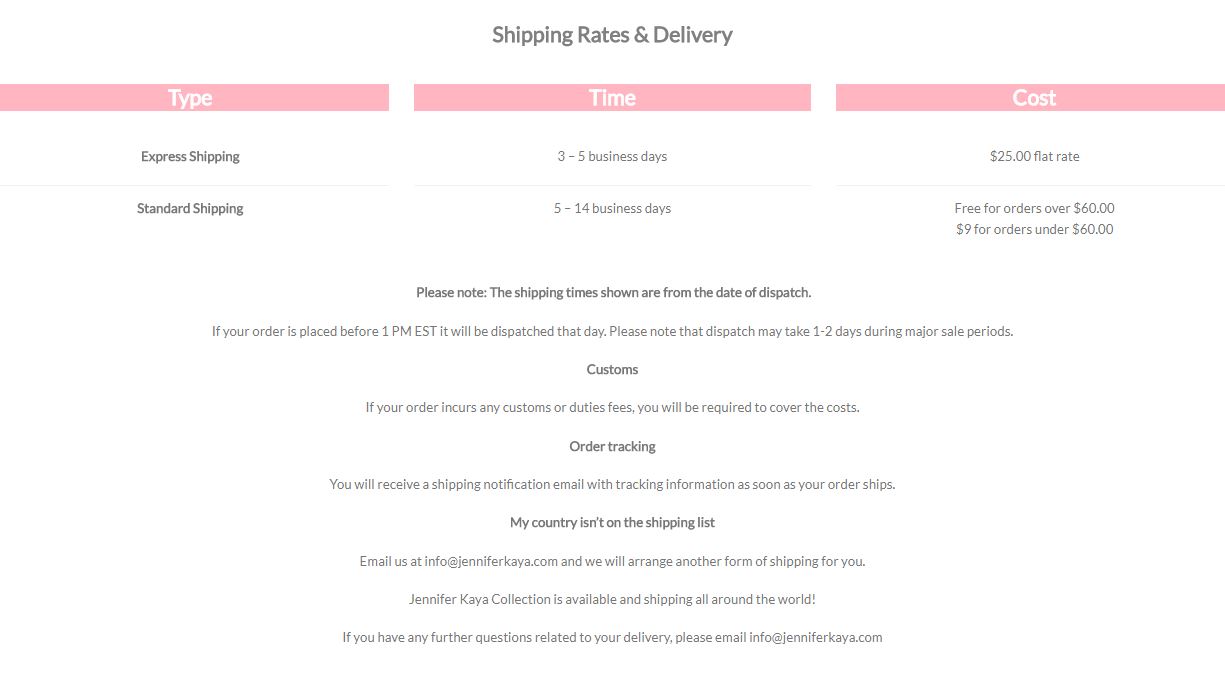
Task: Click the shipping notification email sentence
Action: click(612, 484)
